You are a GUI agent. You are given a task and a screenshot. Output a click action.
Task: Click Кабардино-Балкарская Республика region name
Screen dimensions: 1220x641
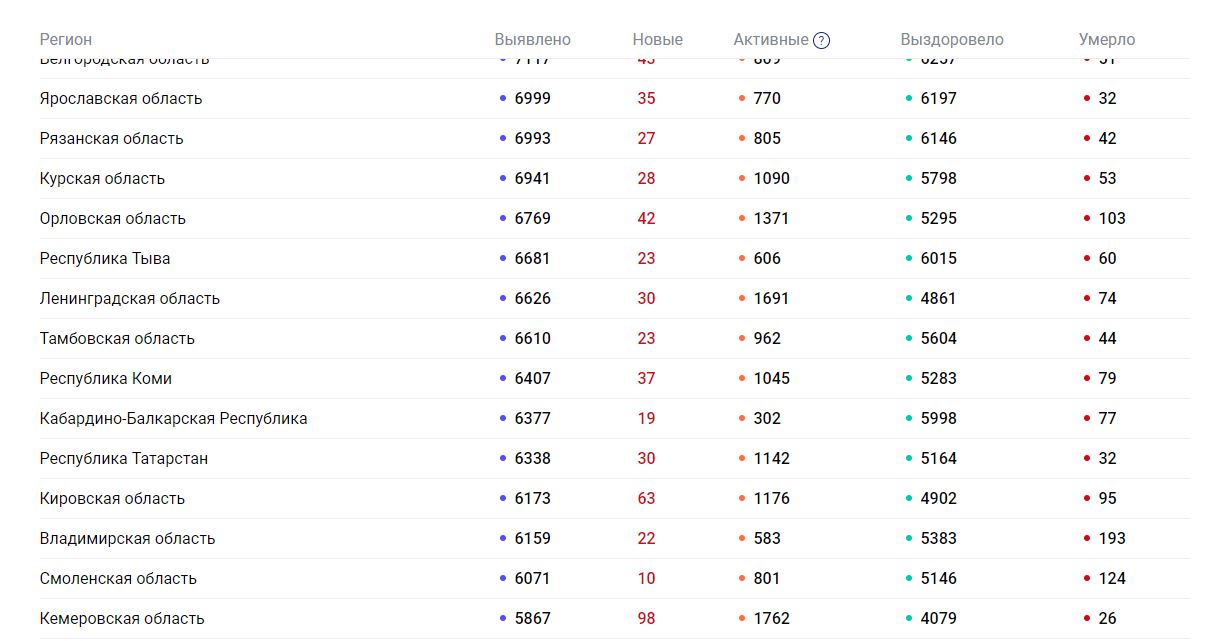tap(173, 419)
